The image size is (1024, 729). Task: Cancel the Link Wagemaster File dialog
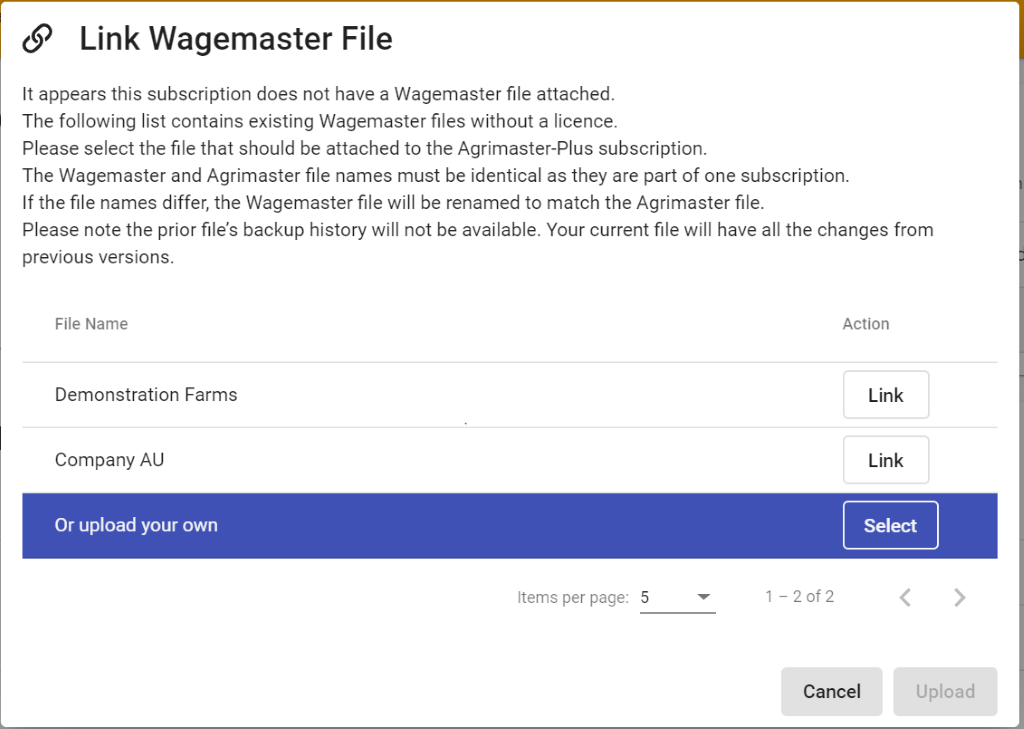831,691
